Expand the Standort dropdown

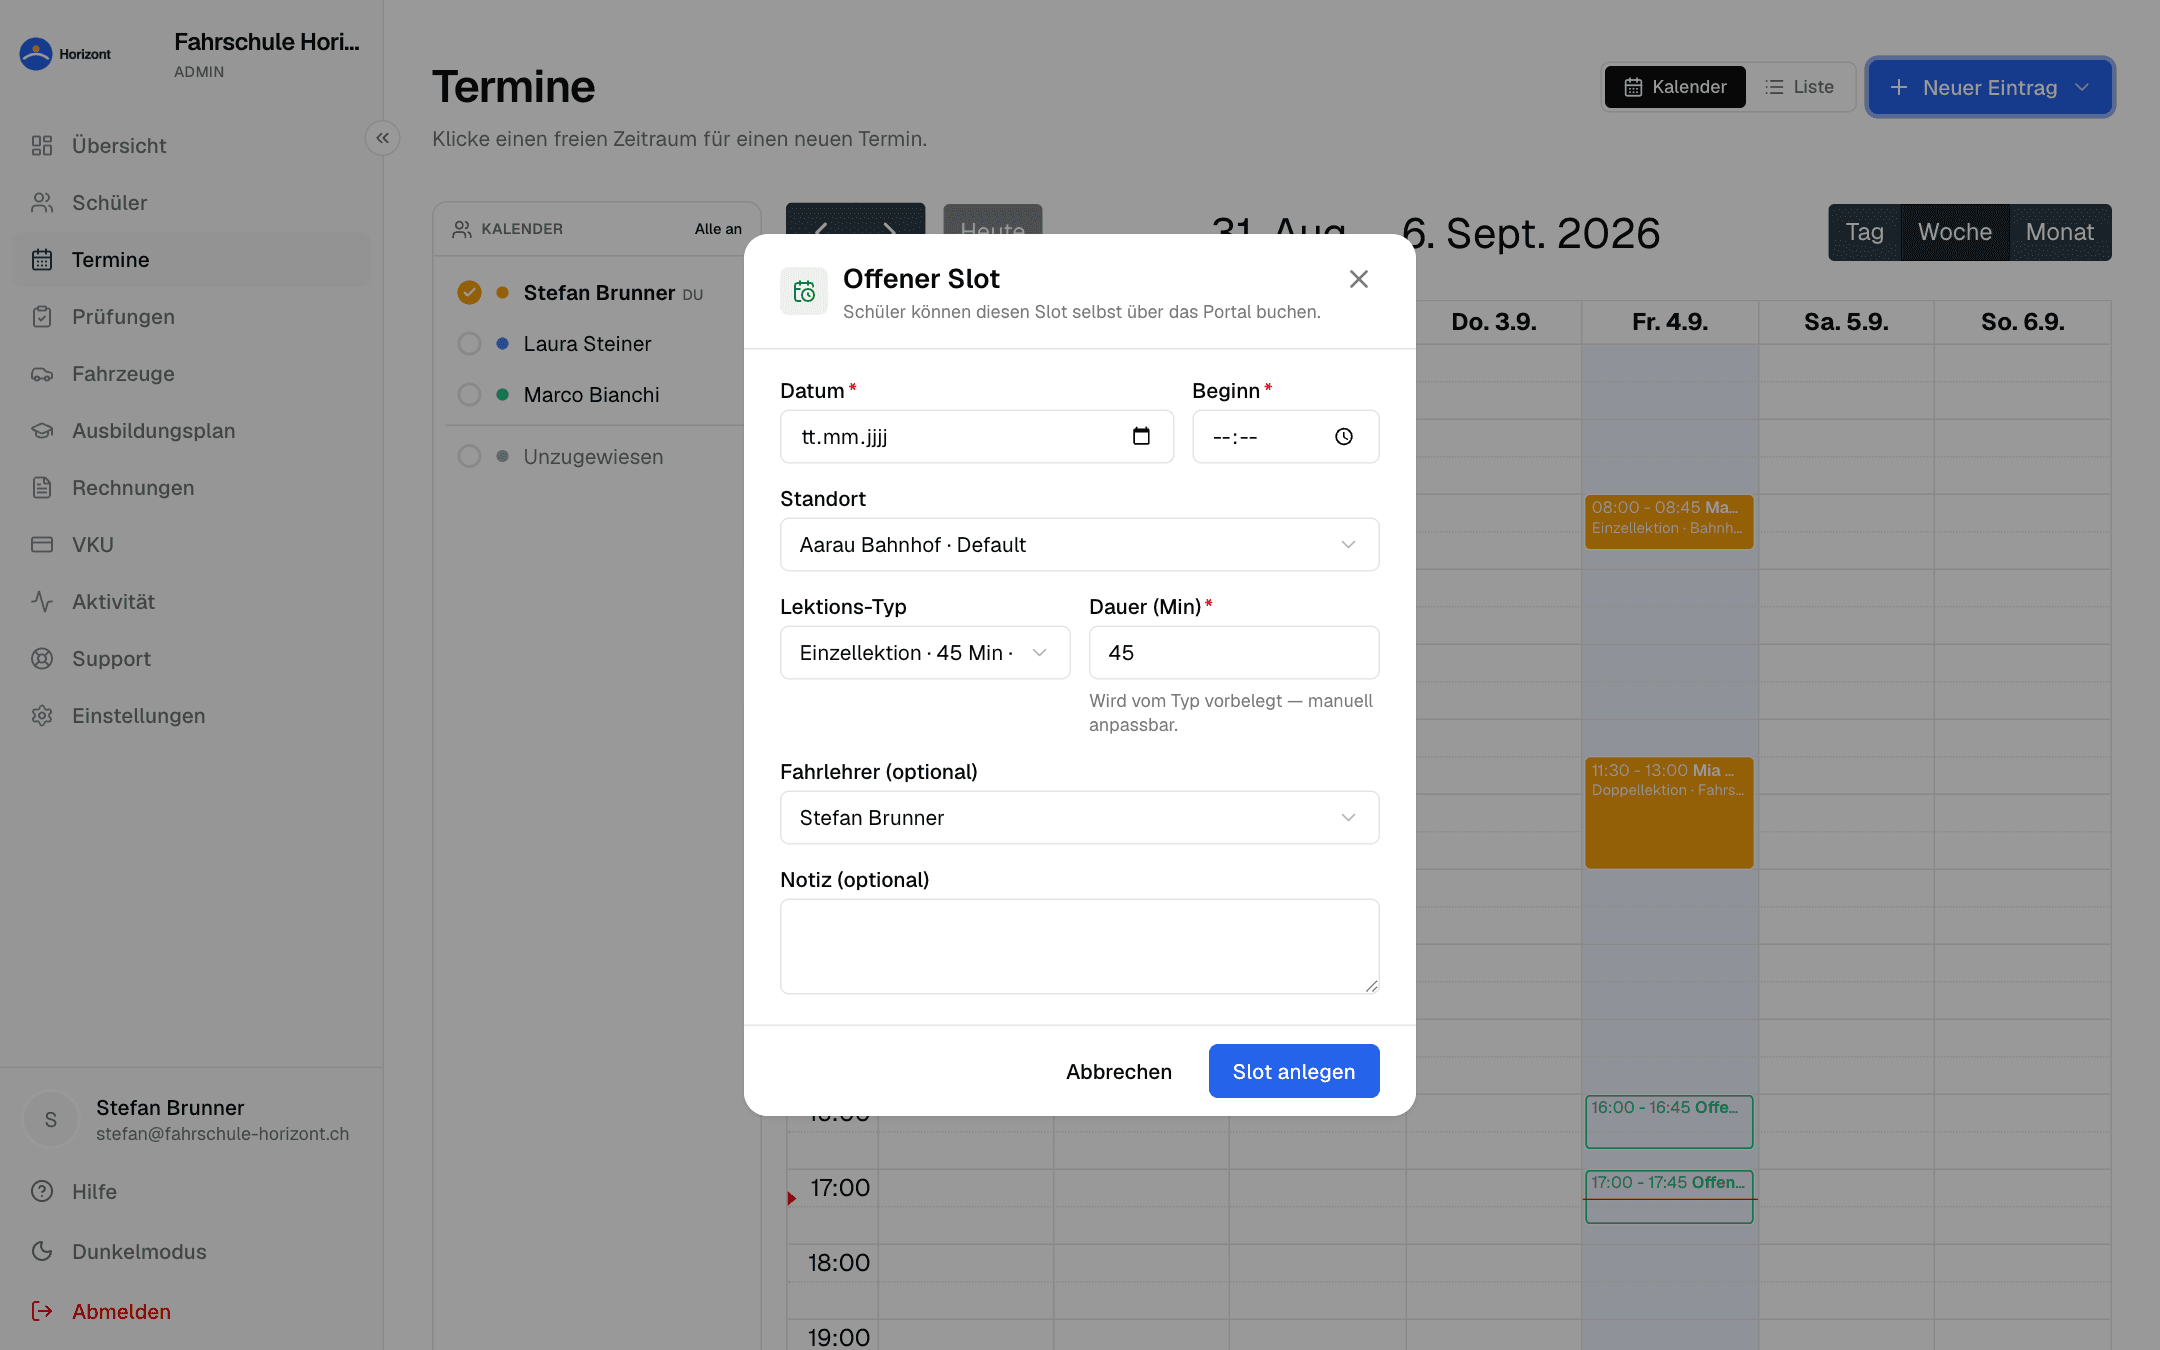click(x=1079, y=545)
